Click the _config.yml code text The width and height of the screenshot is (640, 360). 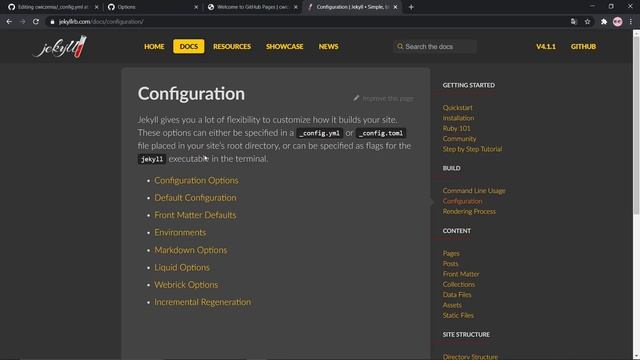point(320,133)
